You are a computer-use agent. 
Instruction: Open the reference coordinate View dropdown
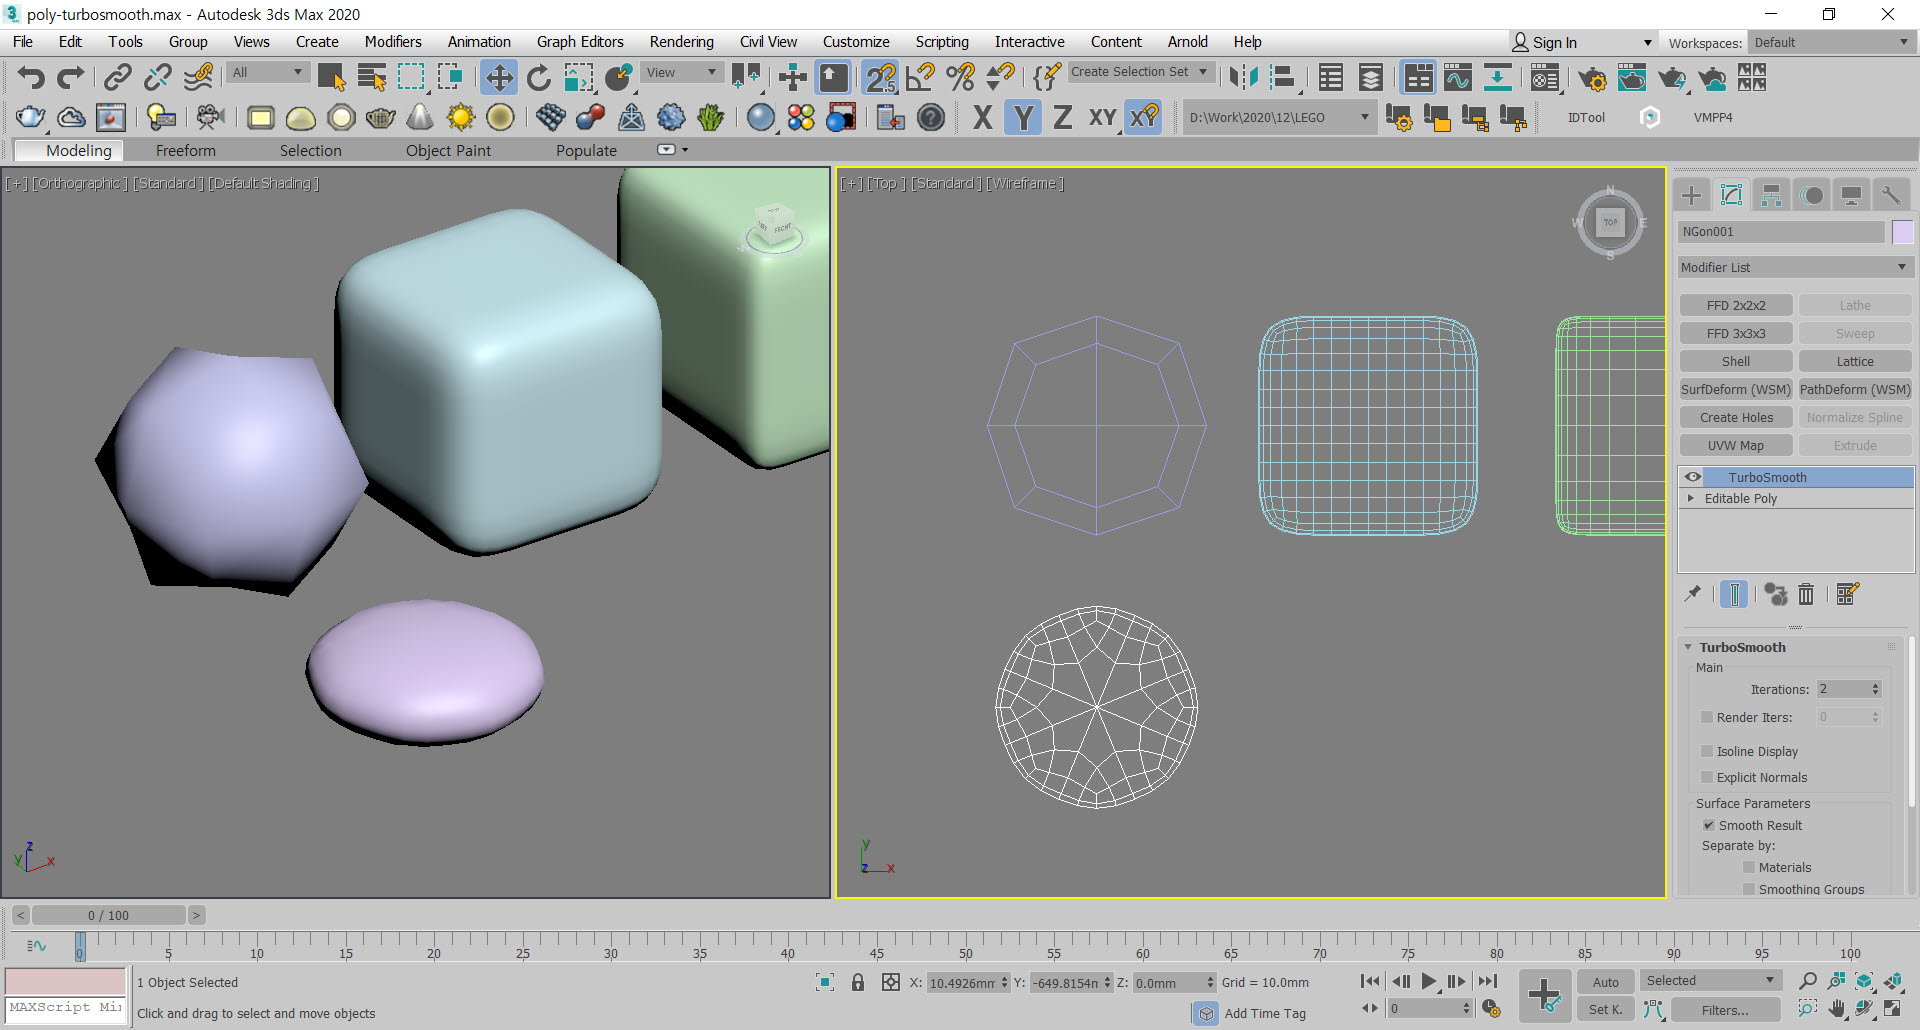point(681,72)
